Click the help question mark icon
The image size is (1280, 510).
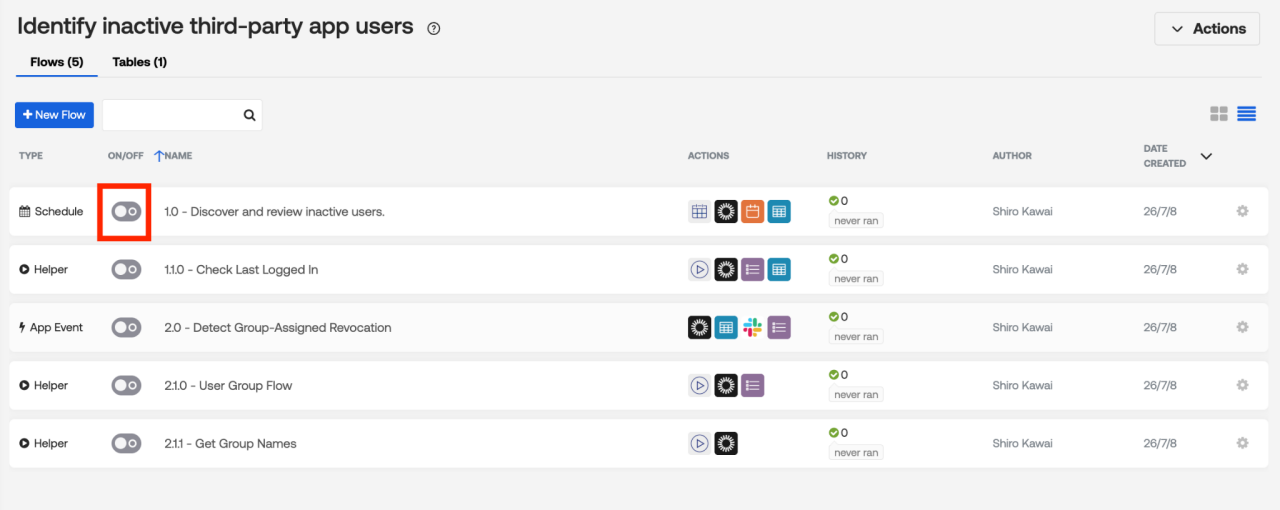[433, 29]
